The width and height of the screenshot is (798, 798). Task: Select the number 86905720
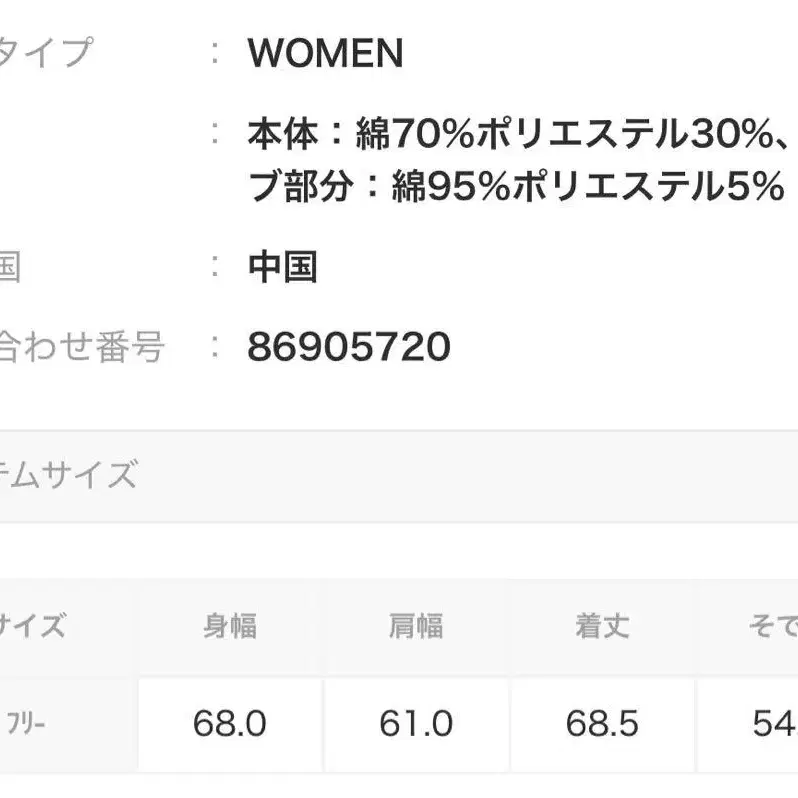click(x=348, y=348)
